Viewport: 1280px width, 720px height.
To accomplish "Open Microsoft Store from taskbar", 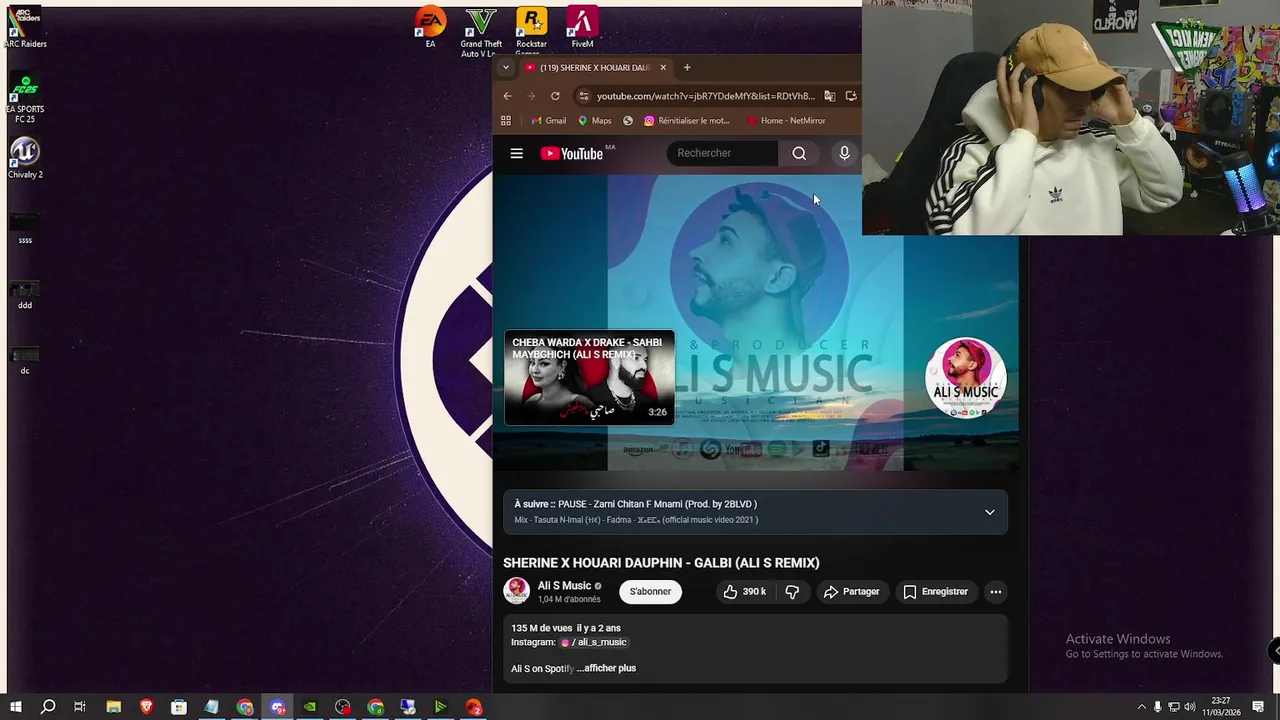I will [178, 707].
